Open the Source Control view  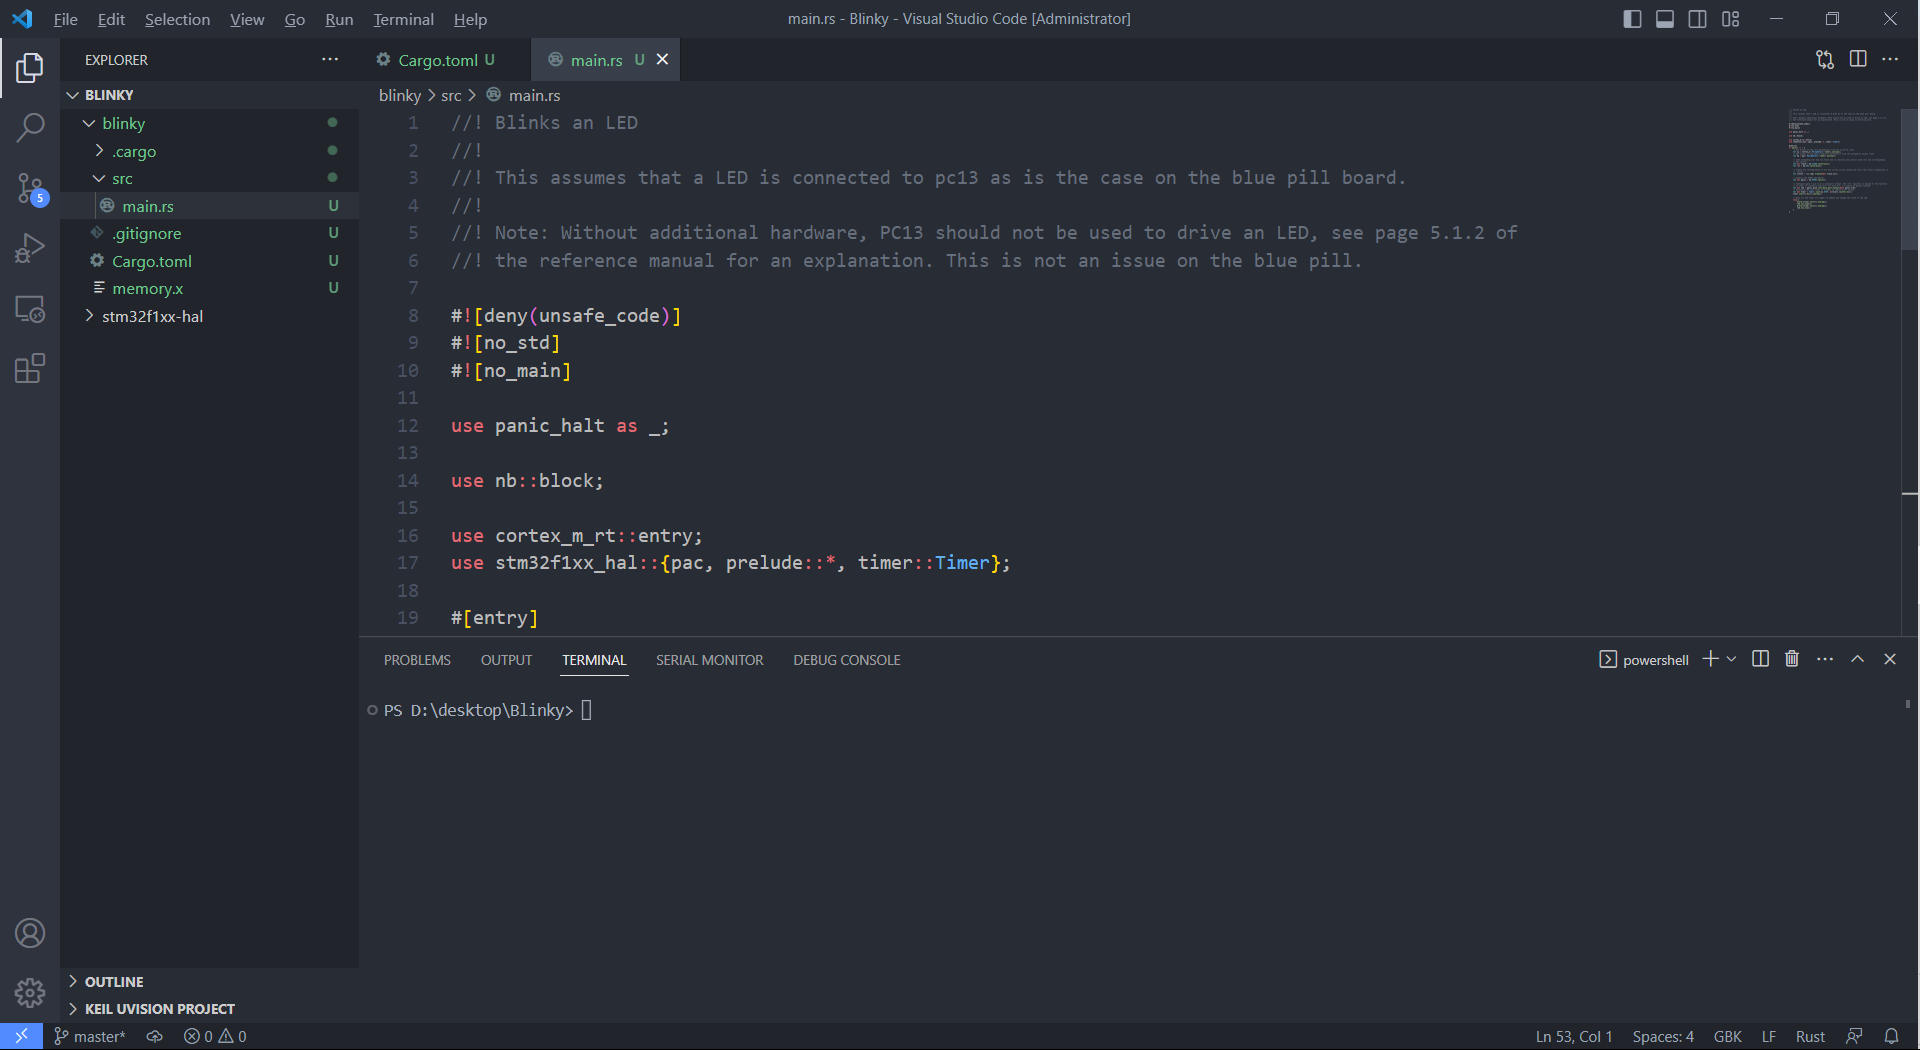point(30,187)
